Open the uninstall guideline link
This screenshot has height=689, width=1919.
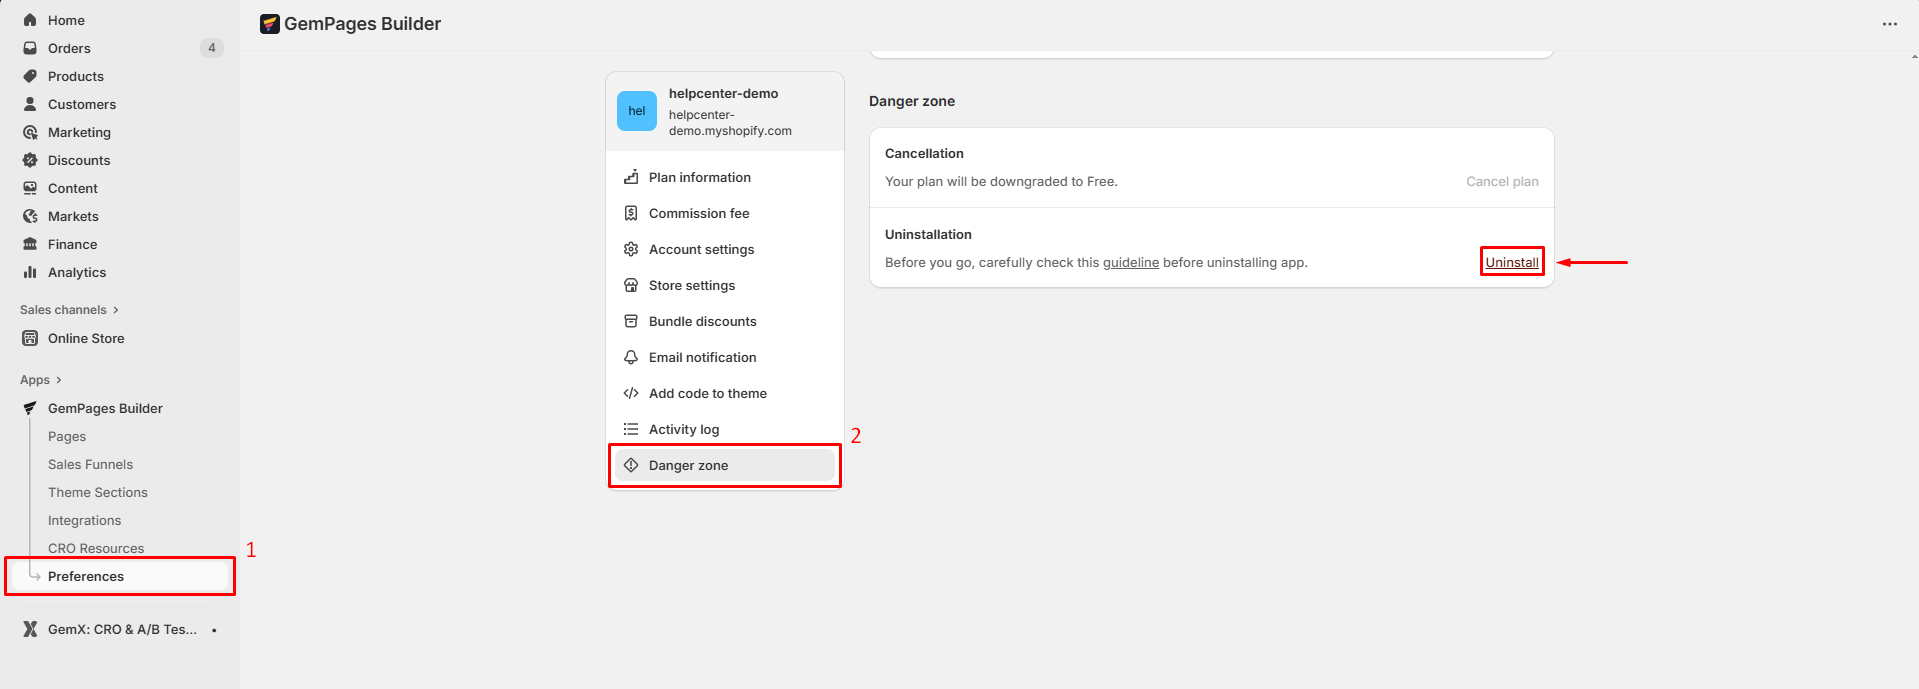pyautogui.click(x=1130, y=262)
